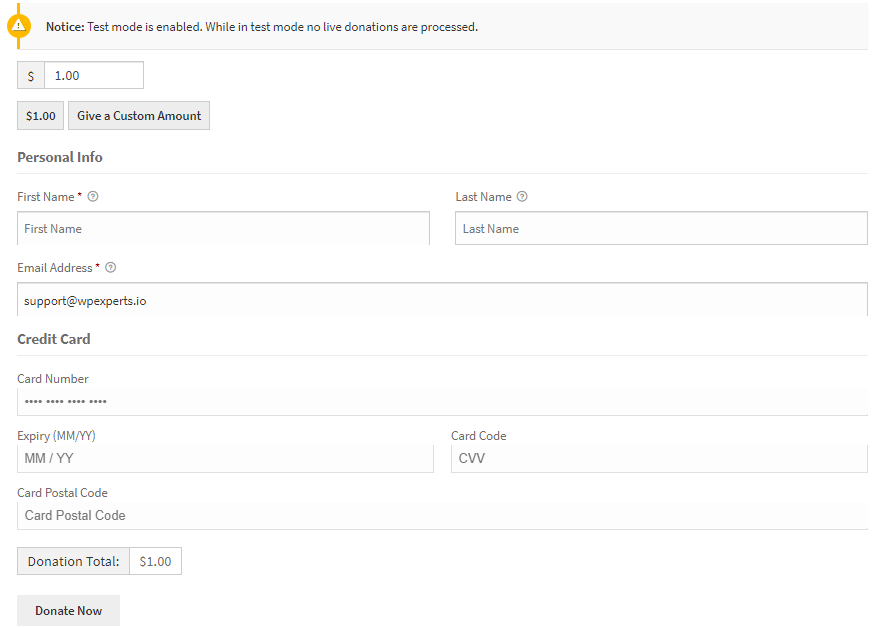
Task: Submit with the Donate Now button
Action: pyautogui.click(x=68, y=611)
